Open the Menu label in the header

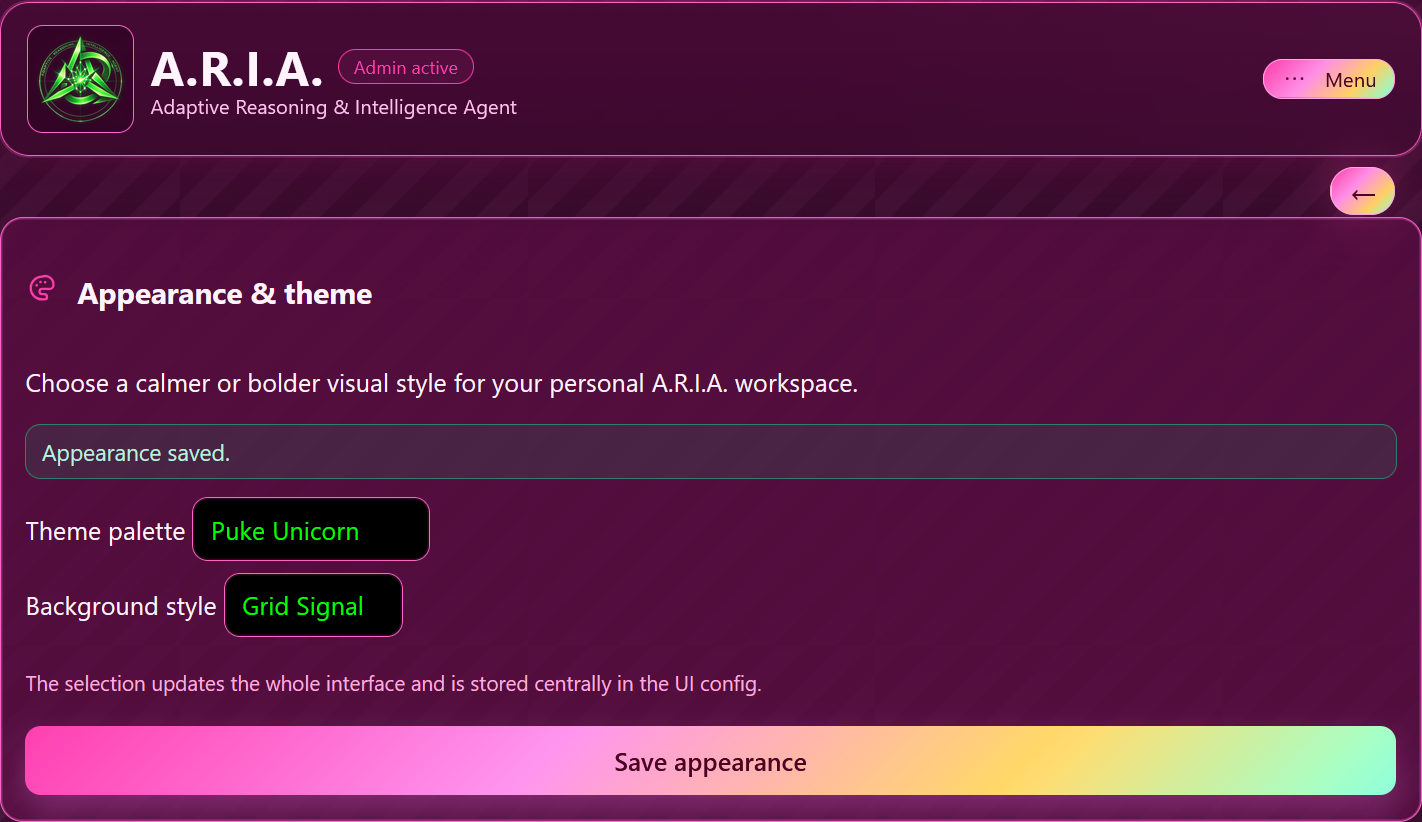pos(1350,80)
